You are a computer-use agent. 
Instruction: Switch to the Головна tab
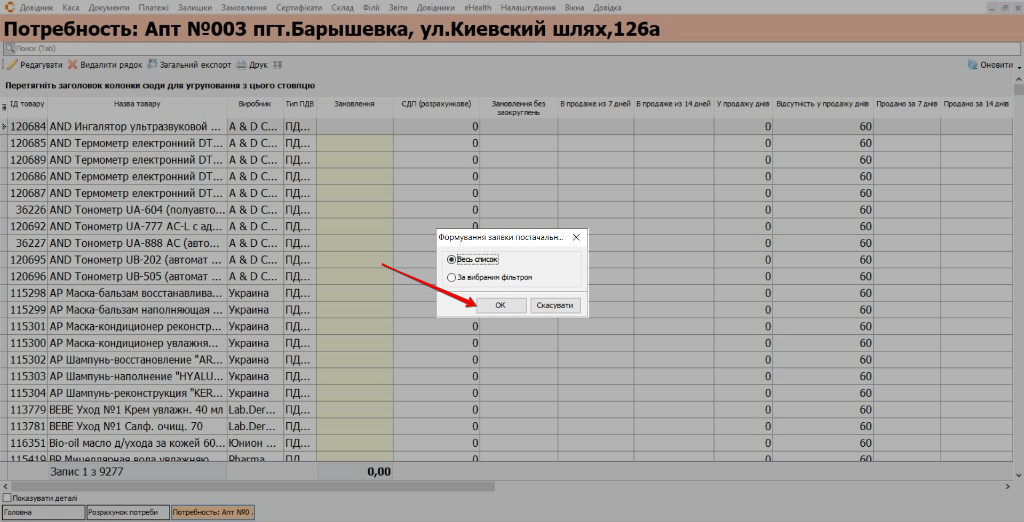43,512
